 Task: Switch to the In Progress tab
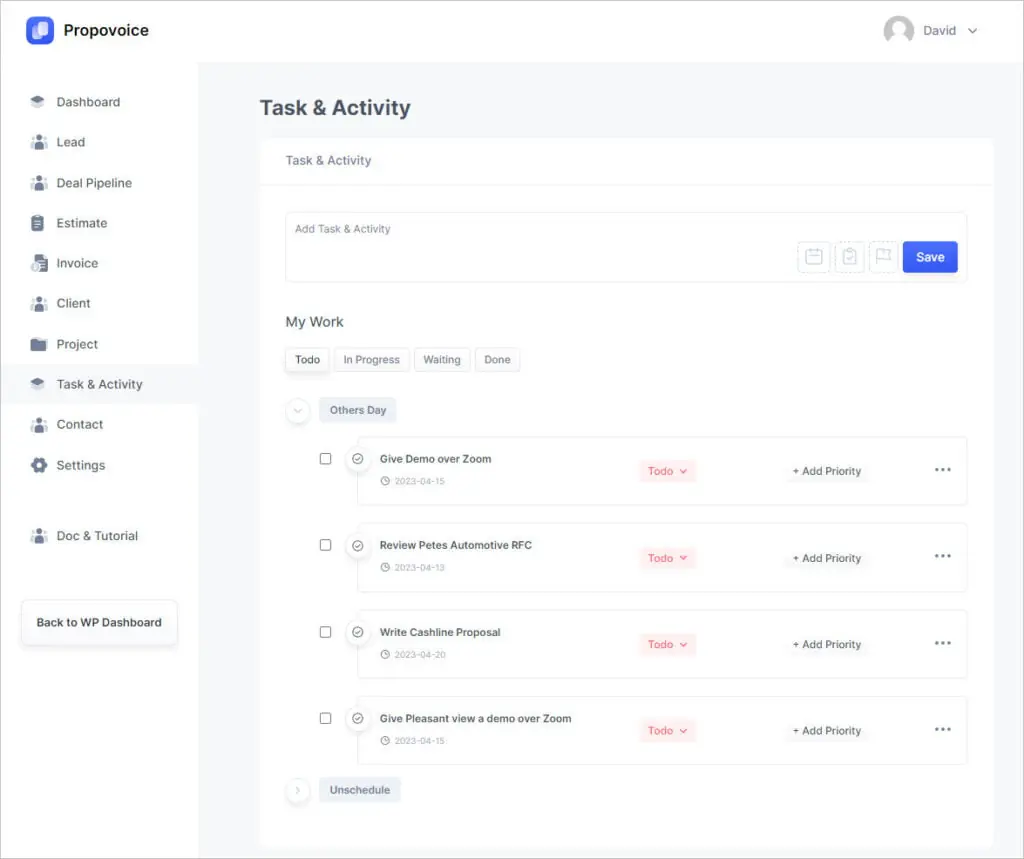[x=371, y=360]
